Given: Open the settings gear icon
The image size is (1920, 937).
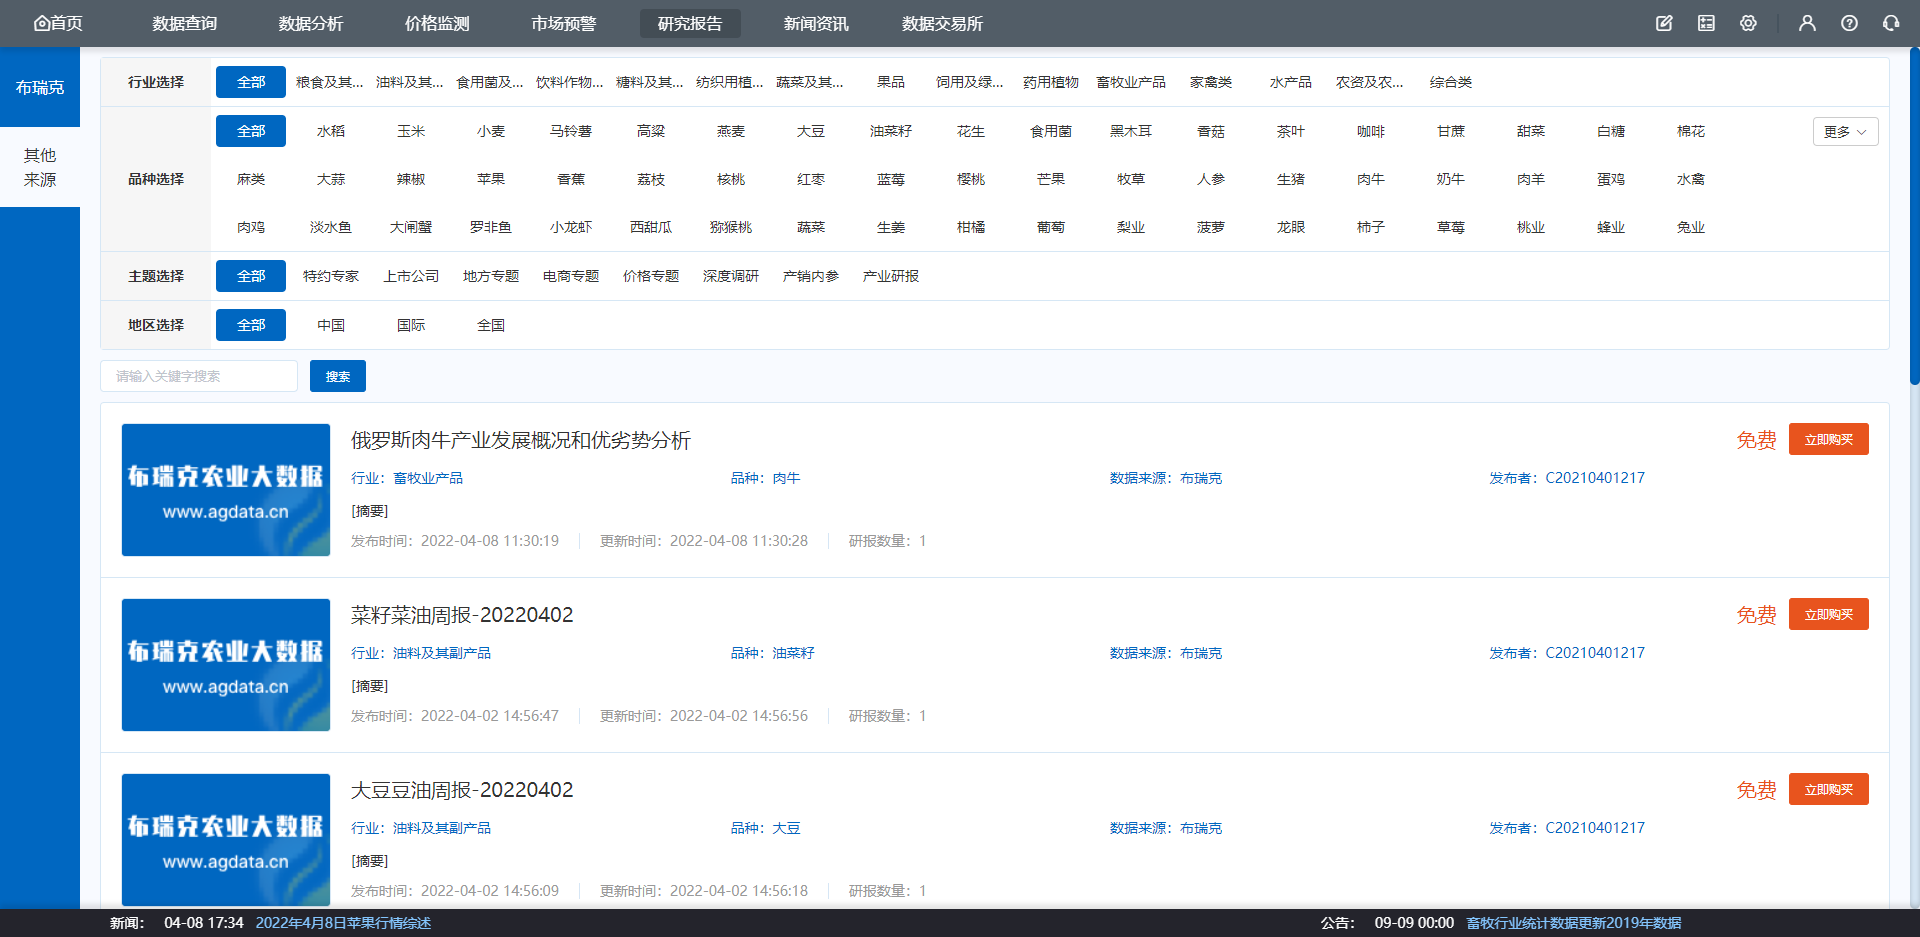Looking at the screenshot, I should click(x=1748, y=23).
